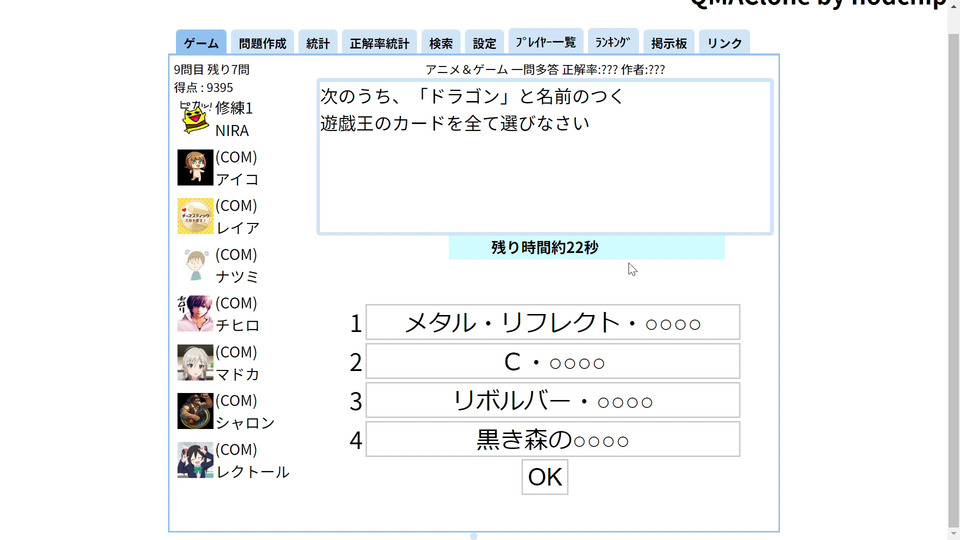The height and width of the screenshot is (540, 960).
Task: Click アイコ's avatar icon
Action: [195, 167]
